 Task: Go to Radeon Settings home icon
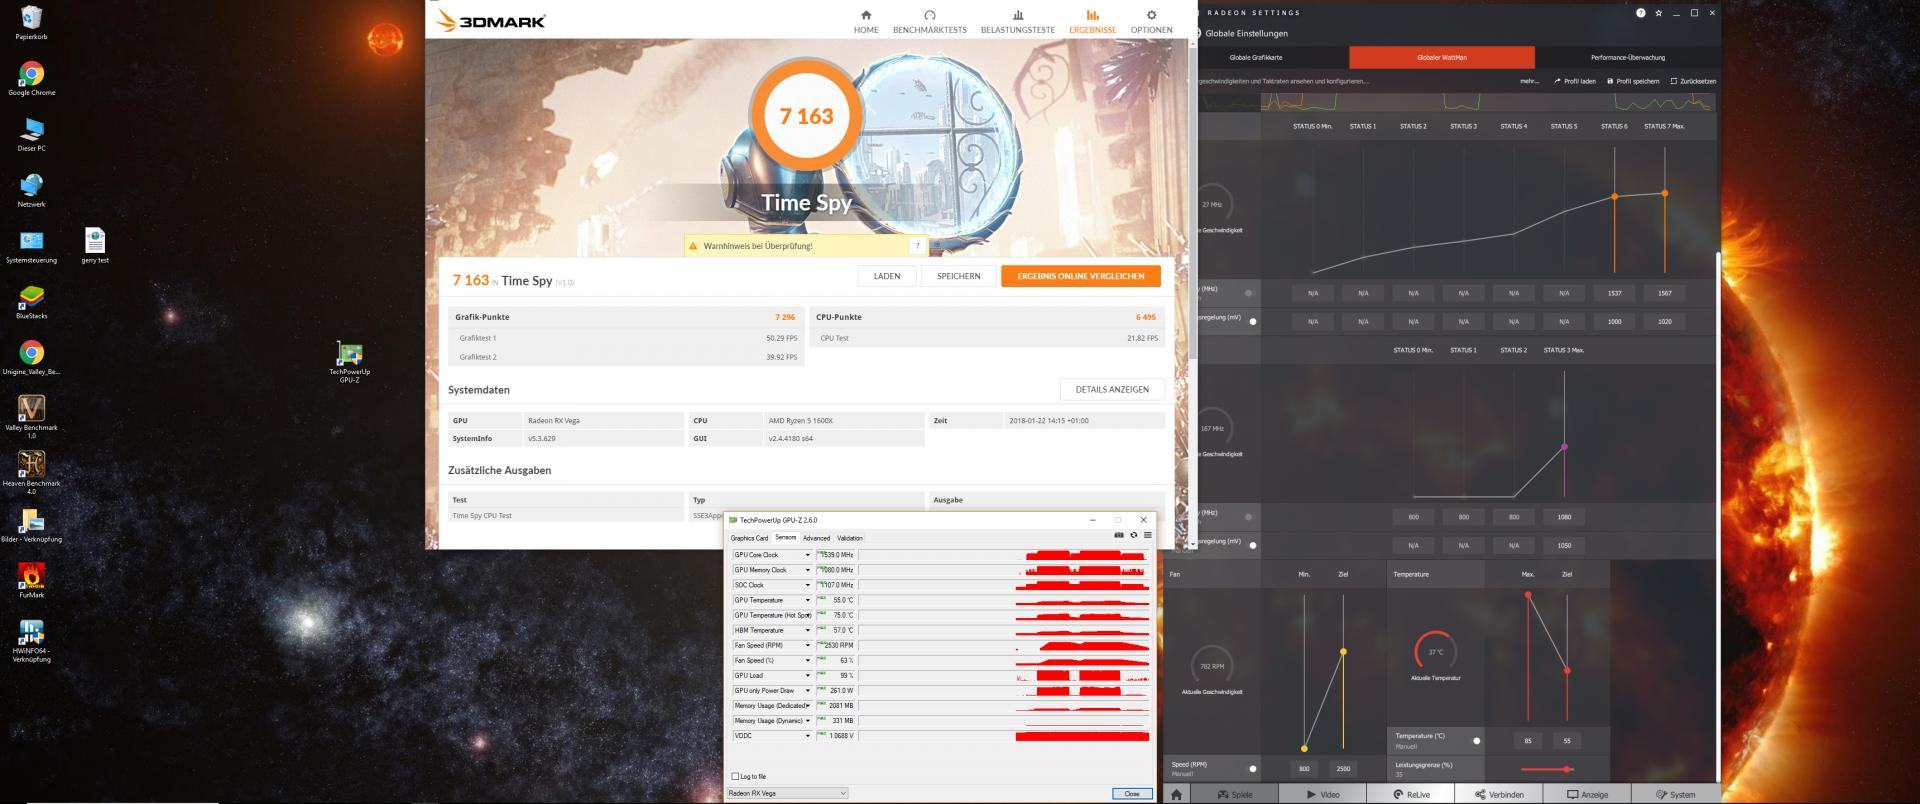click(1176, 794)
